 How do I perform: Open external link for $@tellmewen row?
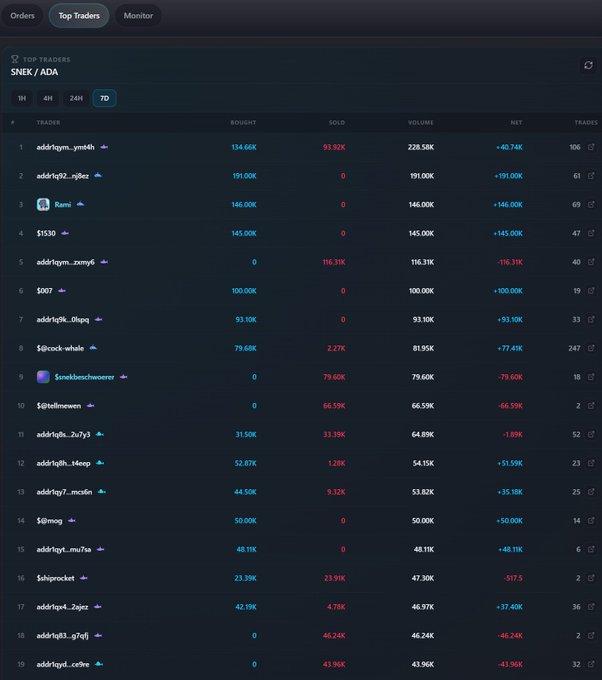click(x=591, y=405)
